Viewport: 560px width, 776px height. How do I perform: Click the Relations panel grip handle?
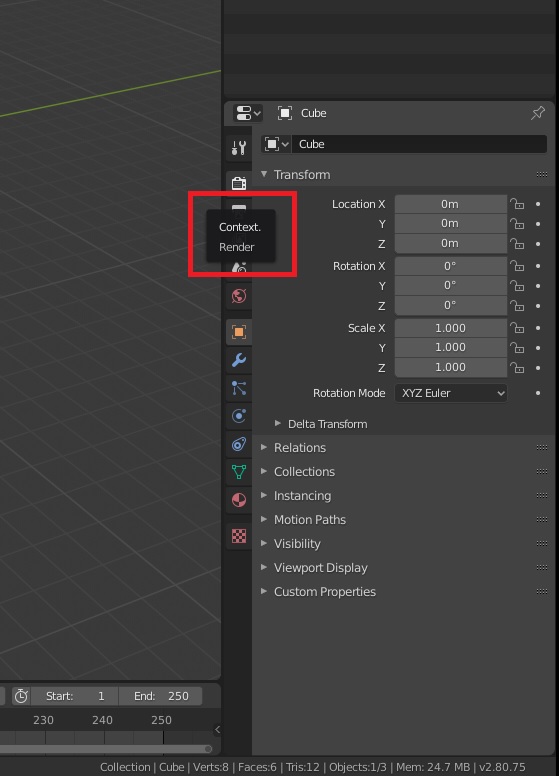point(542,447)
